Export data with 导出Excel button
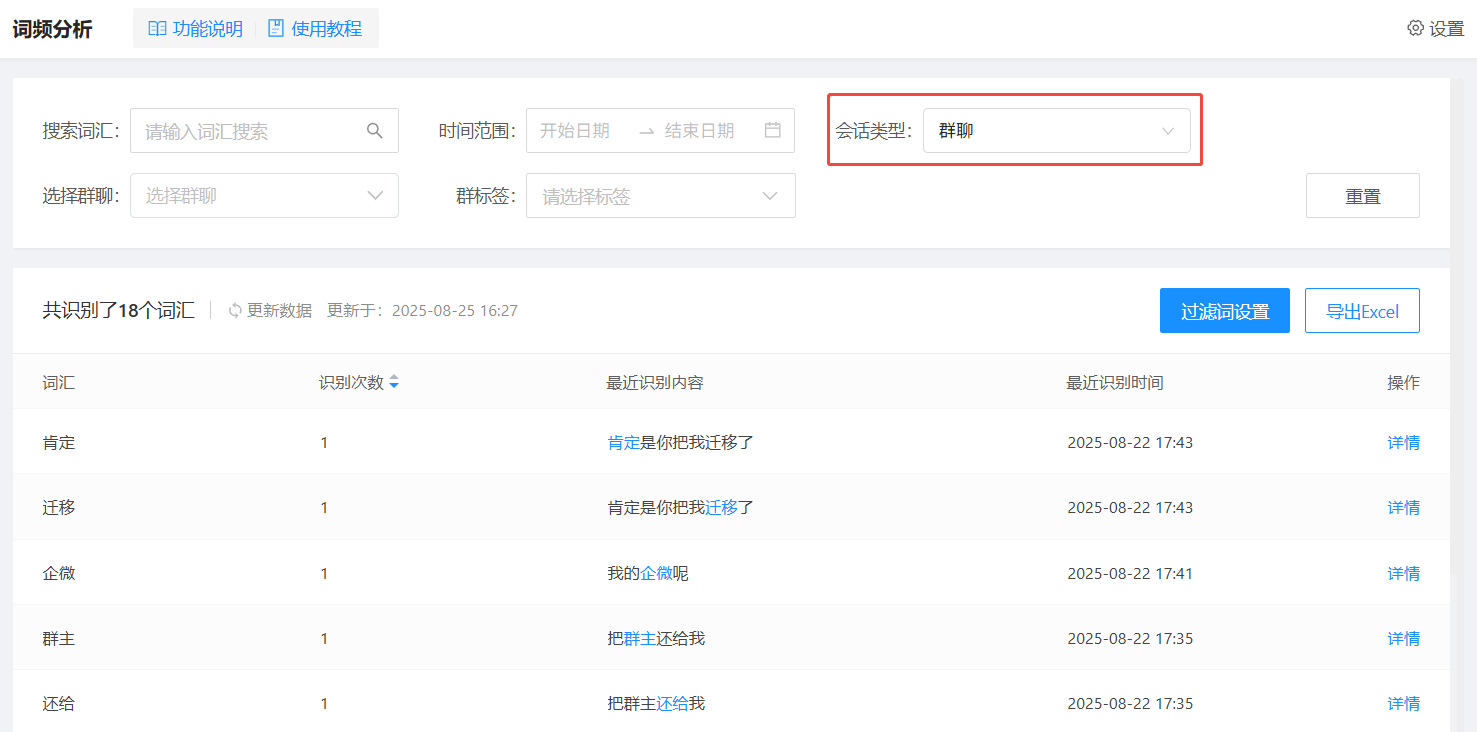The image size is (1477, 732). pos(1361,311)
